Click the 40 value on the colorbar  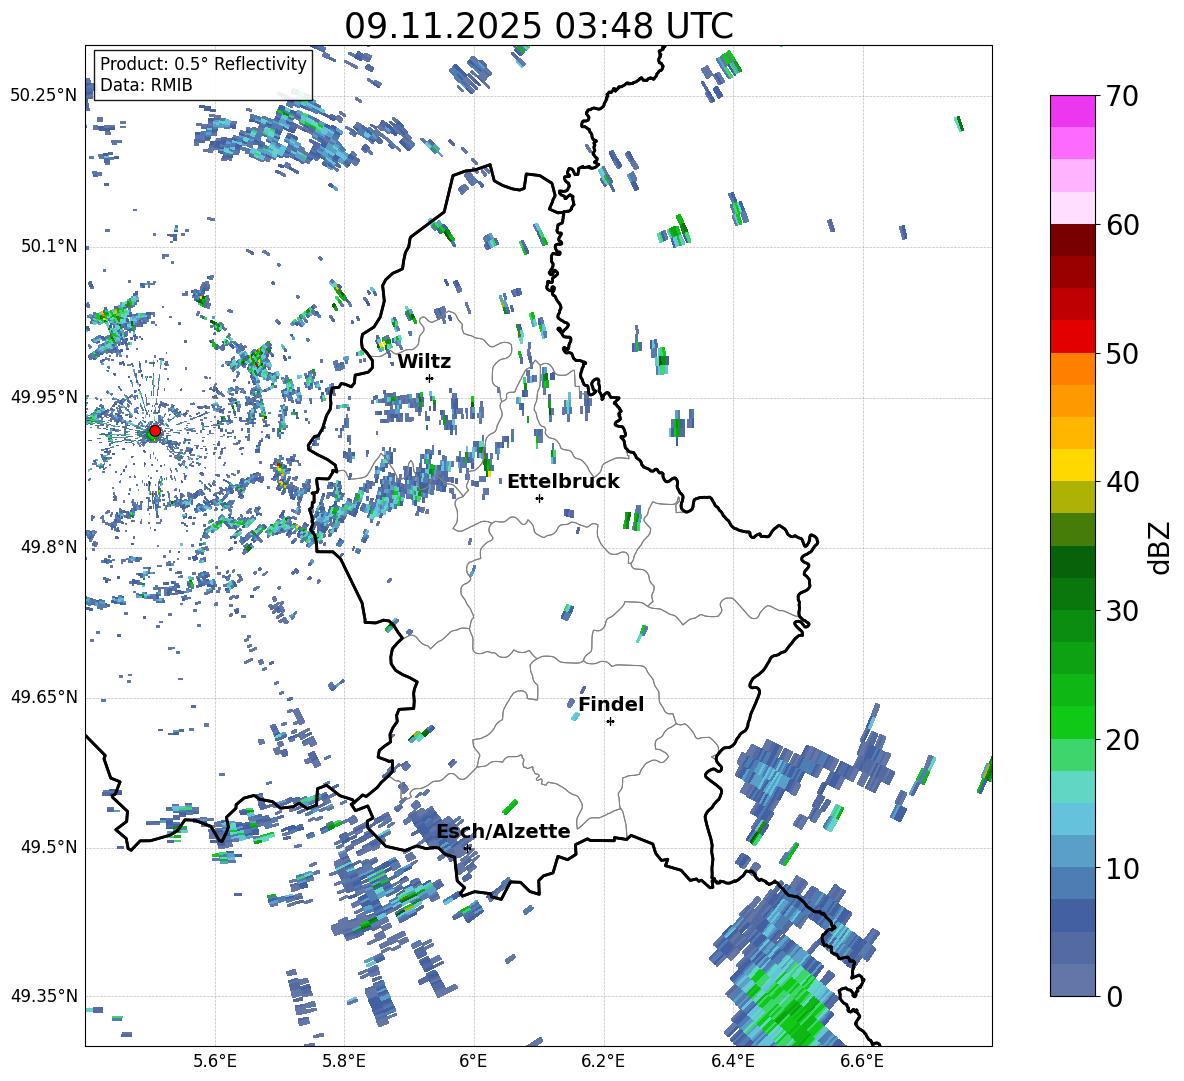1122,482
